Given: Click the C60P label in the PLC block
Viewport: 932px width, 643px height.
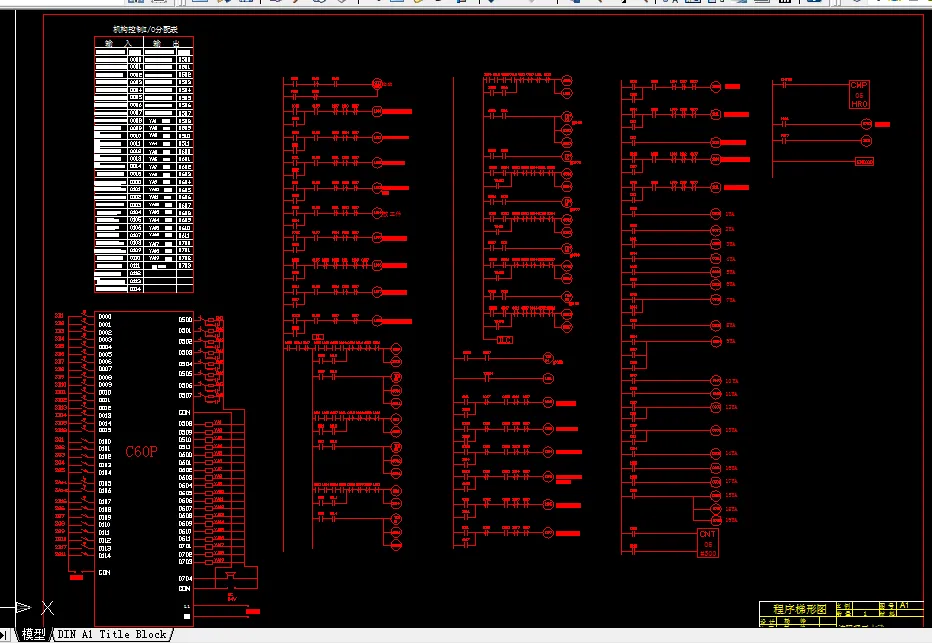Looking at the screenshot, I should pos(141,452).
